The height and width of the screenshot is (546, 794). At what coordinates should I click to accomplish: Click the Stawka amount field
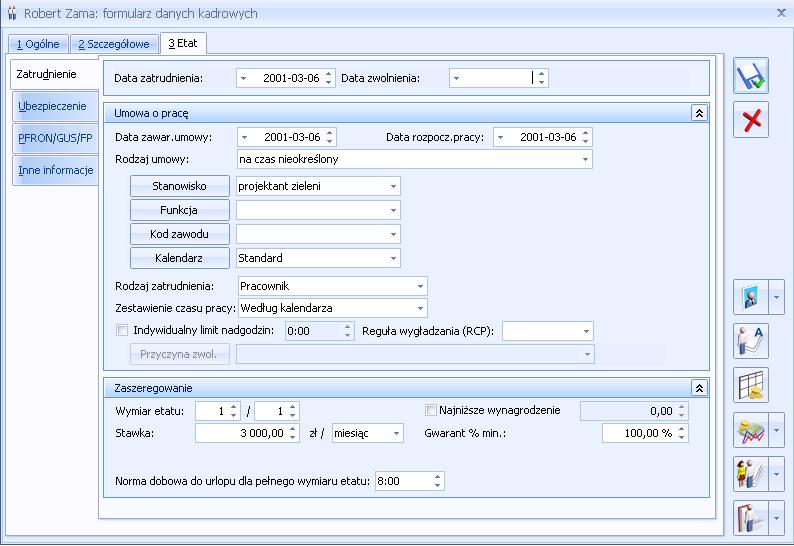click(247, 434)
